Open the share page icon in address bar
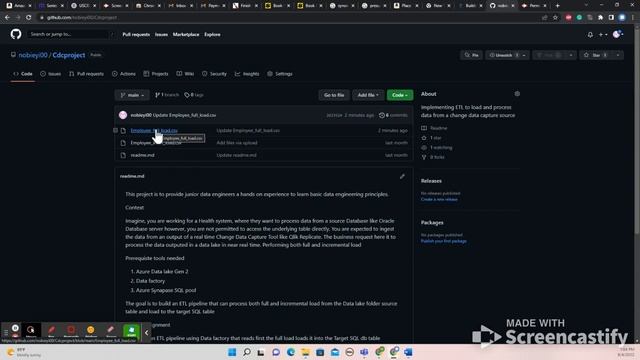This screenshot has height=360, width=640. click(544, 18)
